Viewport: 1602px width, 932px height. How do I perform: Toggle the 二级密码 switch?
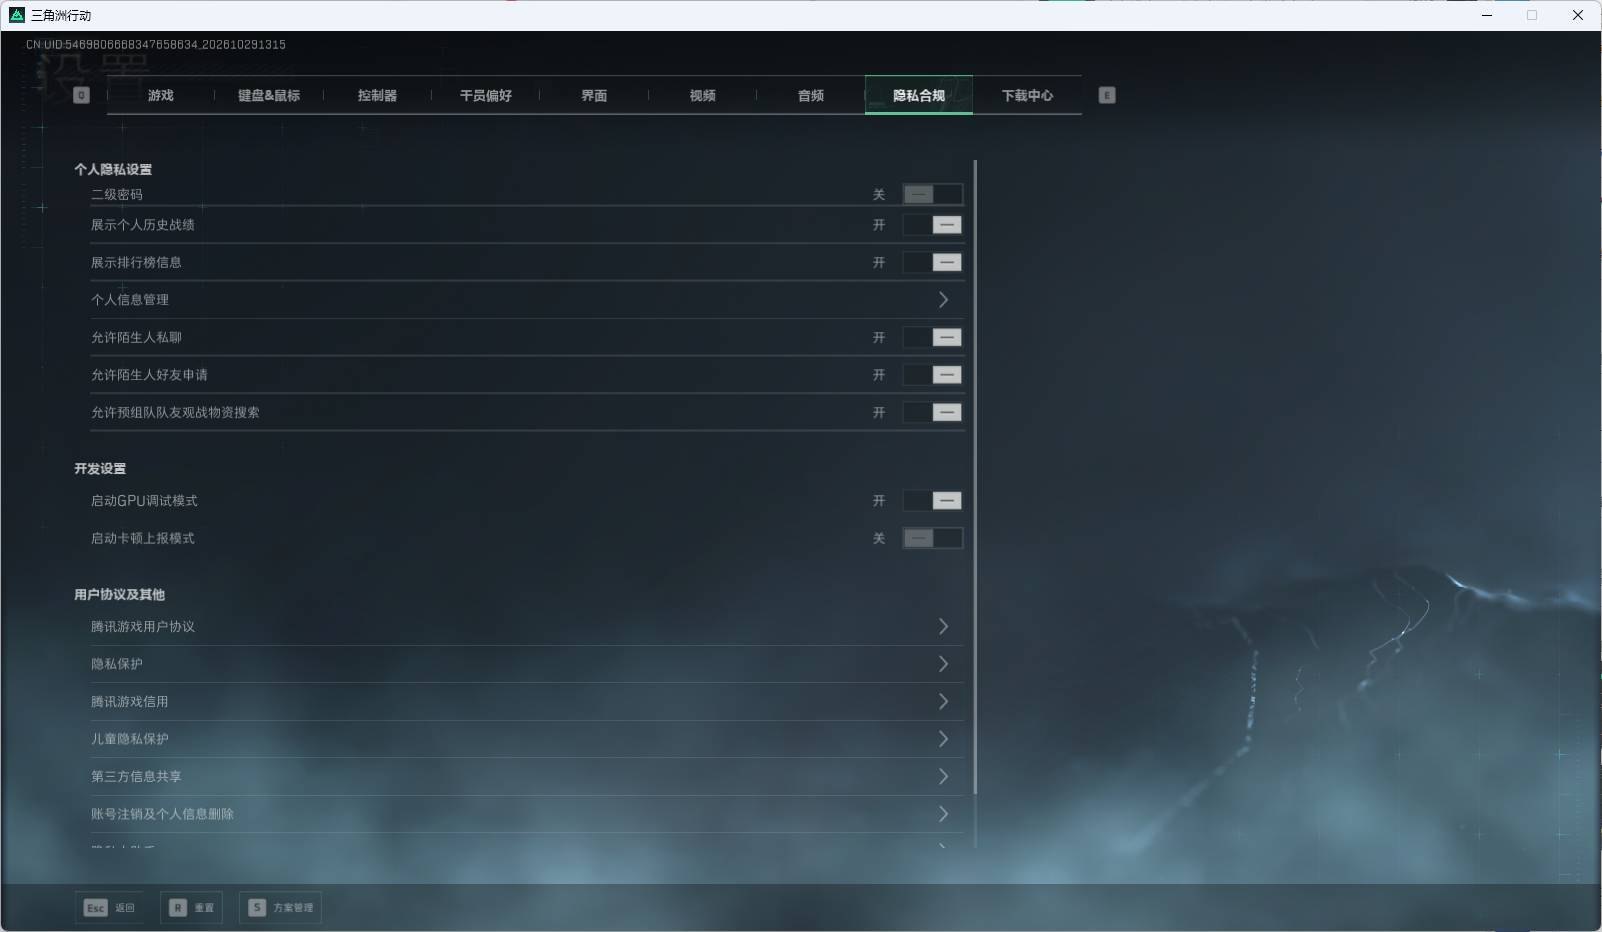[x=932, y=195]
